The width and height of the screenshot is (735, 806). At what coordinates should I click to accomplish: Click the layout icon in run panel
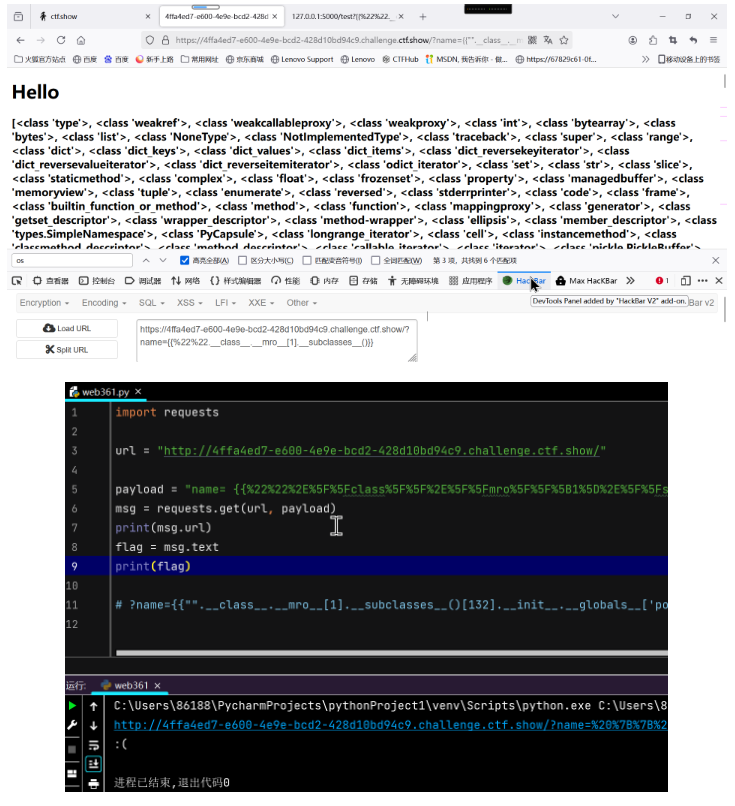(72, 774)
